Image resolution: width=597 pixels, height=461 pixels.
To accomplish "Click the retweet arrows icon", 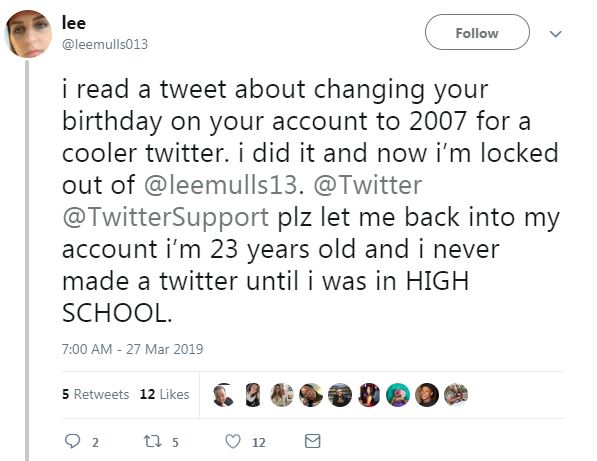I will [x=153, y=442].
